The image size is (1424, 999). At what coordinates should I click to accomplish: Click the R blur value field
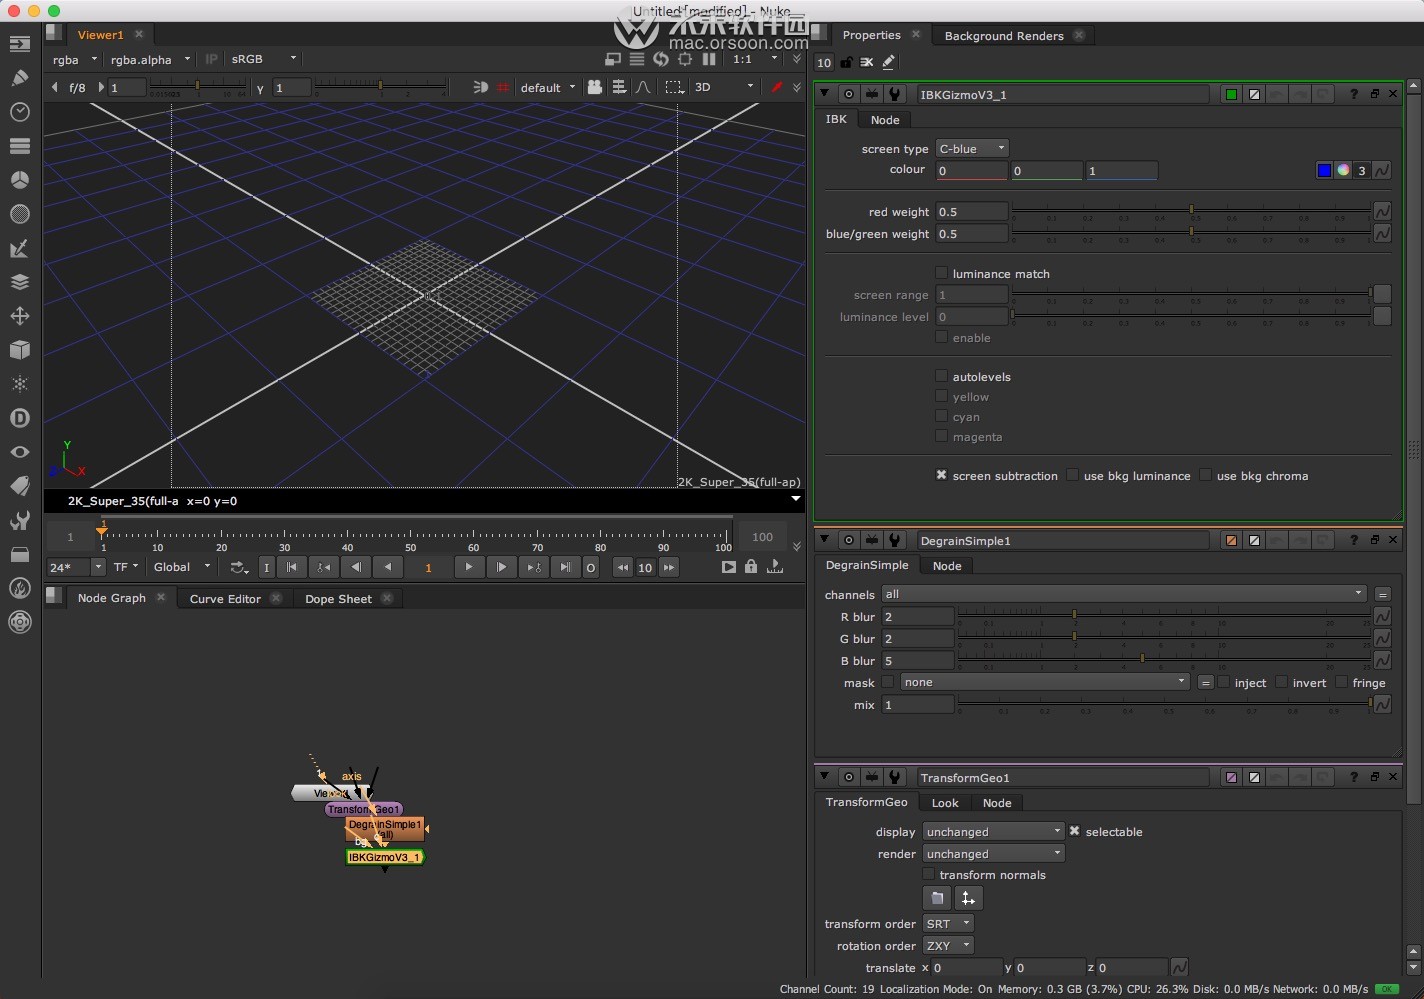tap(917, 616)
